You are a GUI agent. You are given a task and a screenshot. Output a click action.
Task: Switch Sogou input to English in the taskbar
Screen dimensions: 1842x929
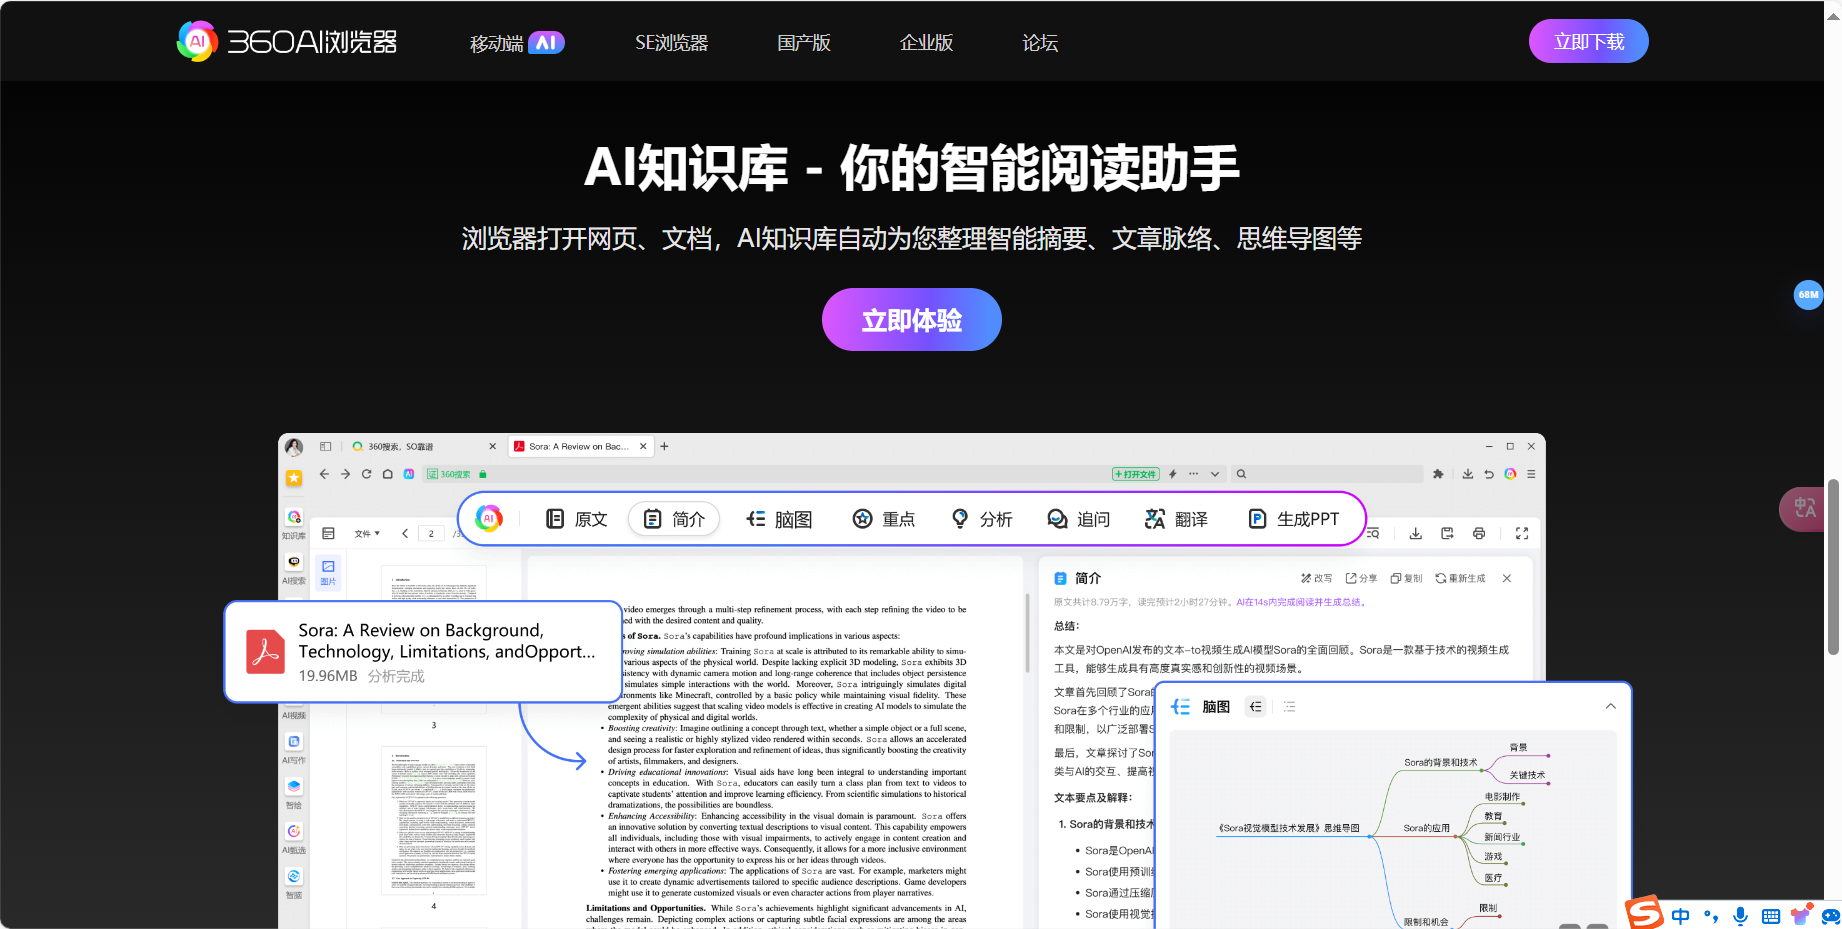coord(1680,915)
